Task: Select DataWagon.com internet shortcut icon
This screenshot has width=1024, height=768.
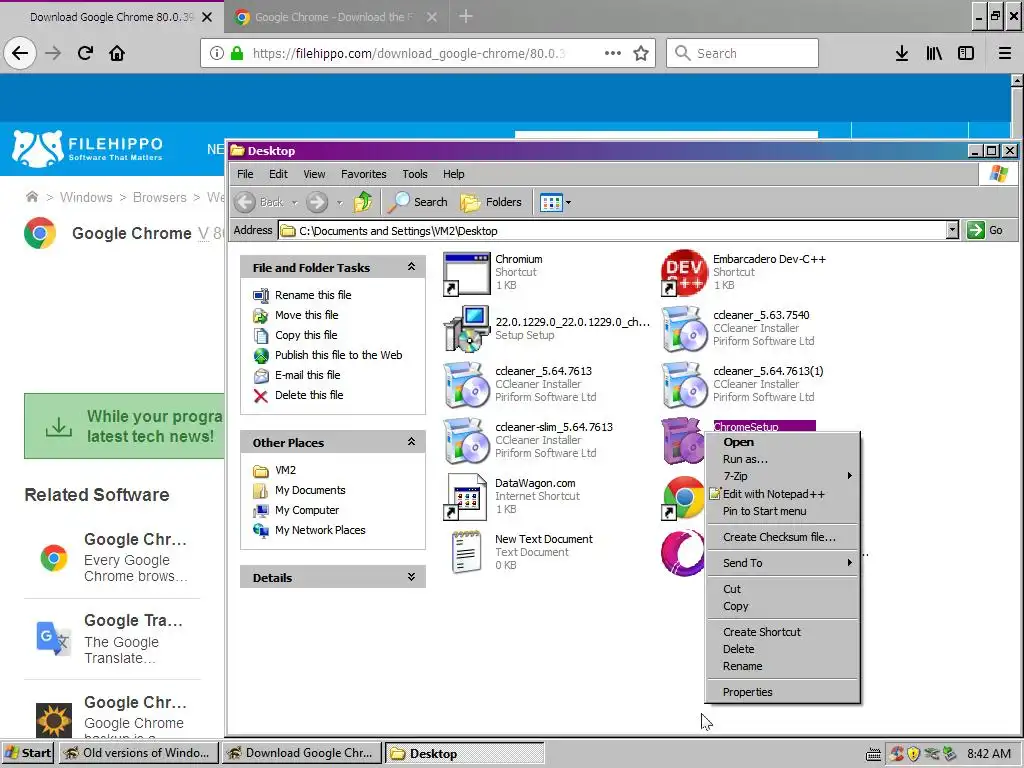Action: (466, 497)
